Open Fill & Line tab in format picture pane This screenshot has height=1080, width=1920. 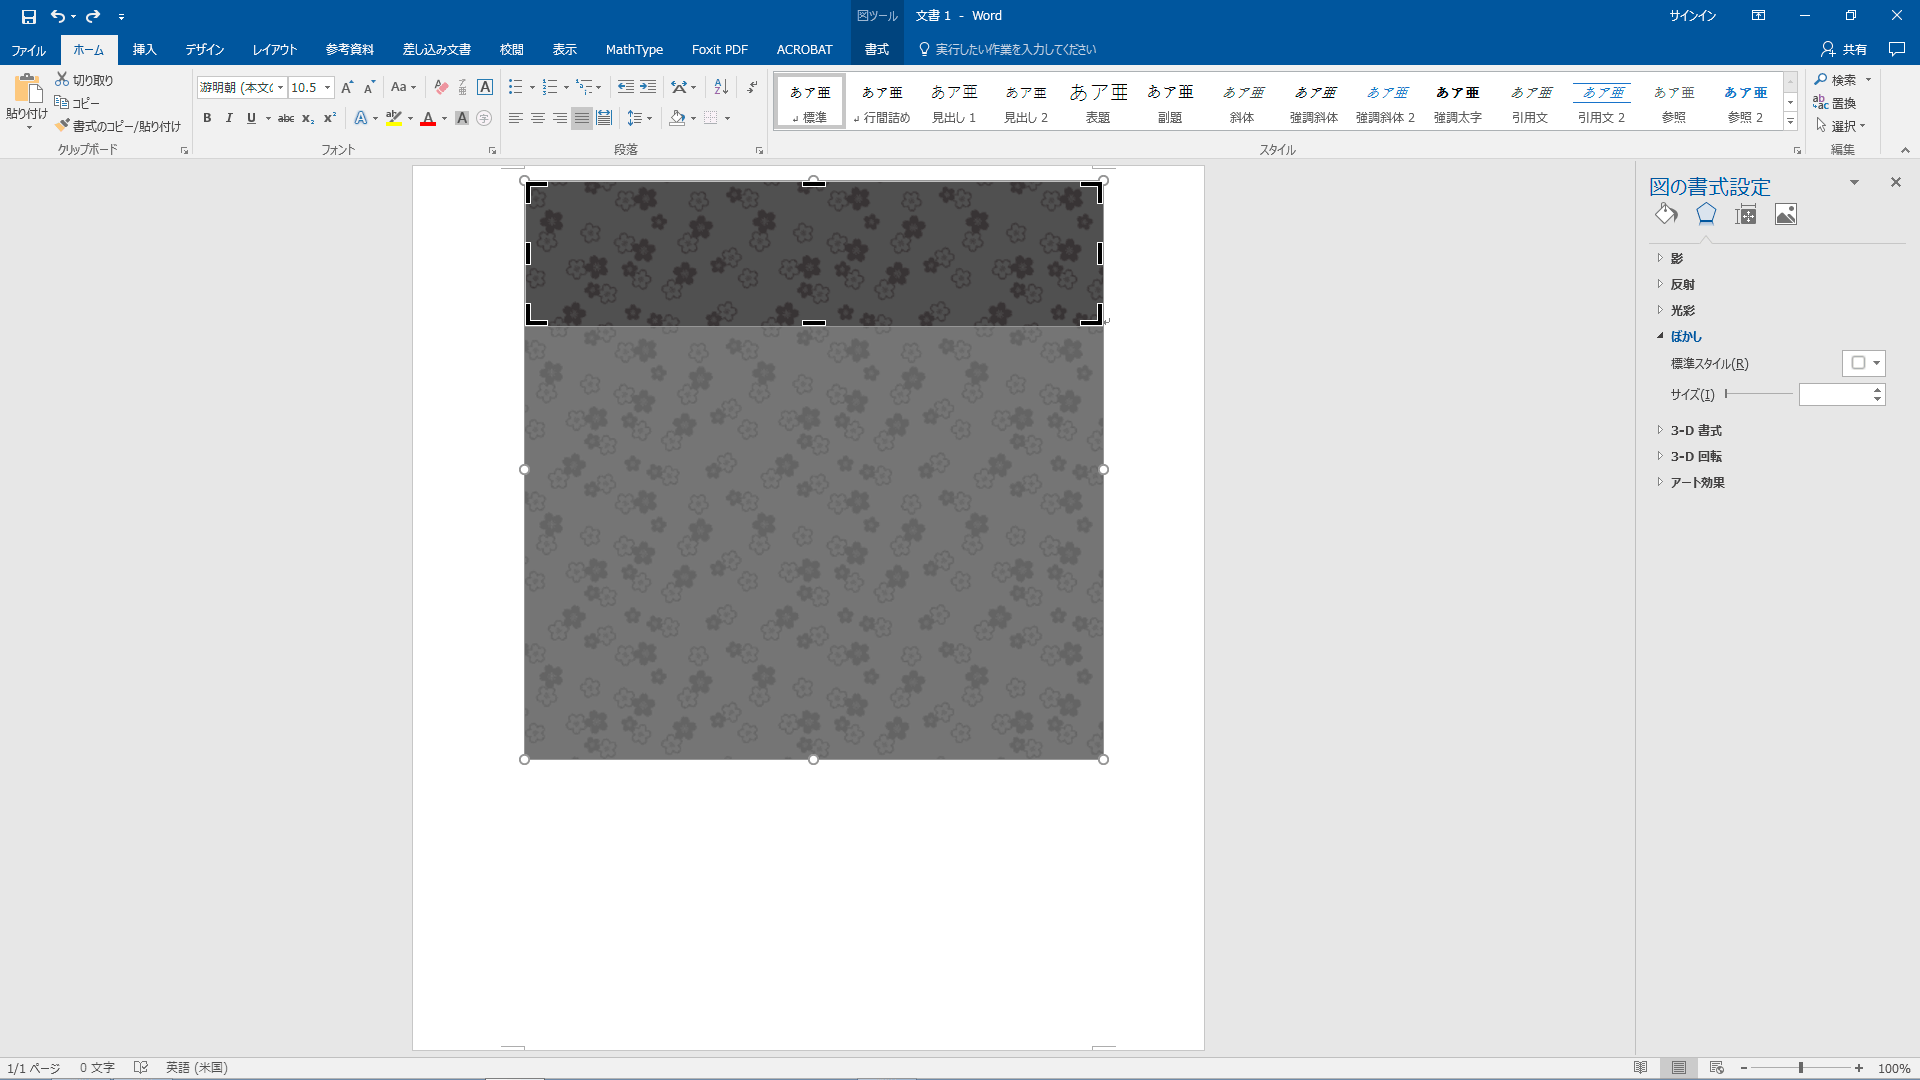tap(1666, 214)
